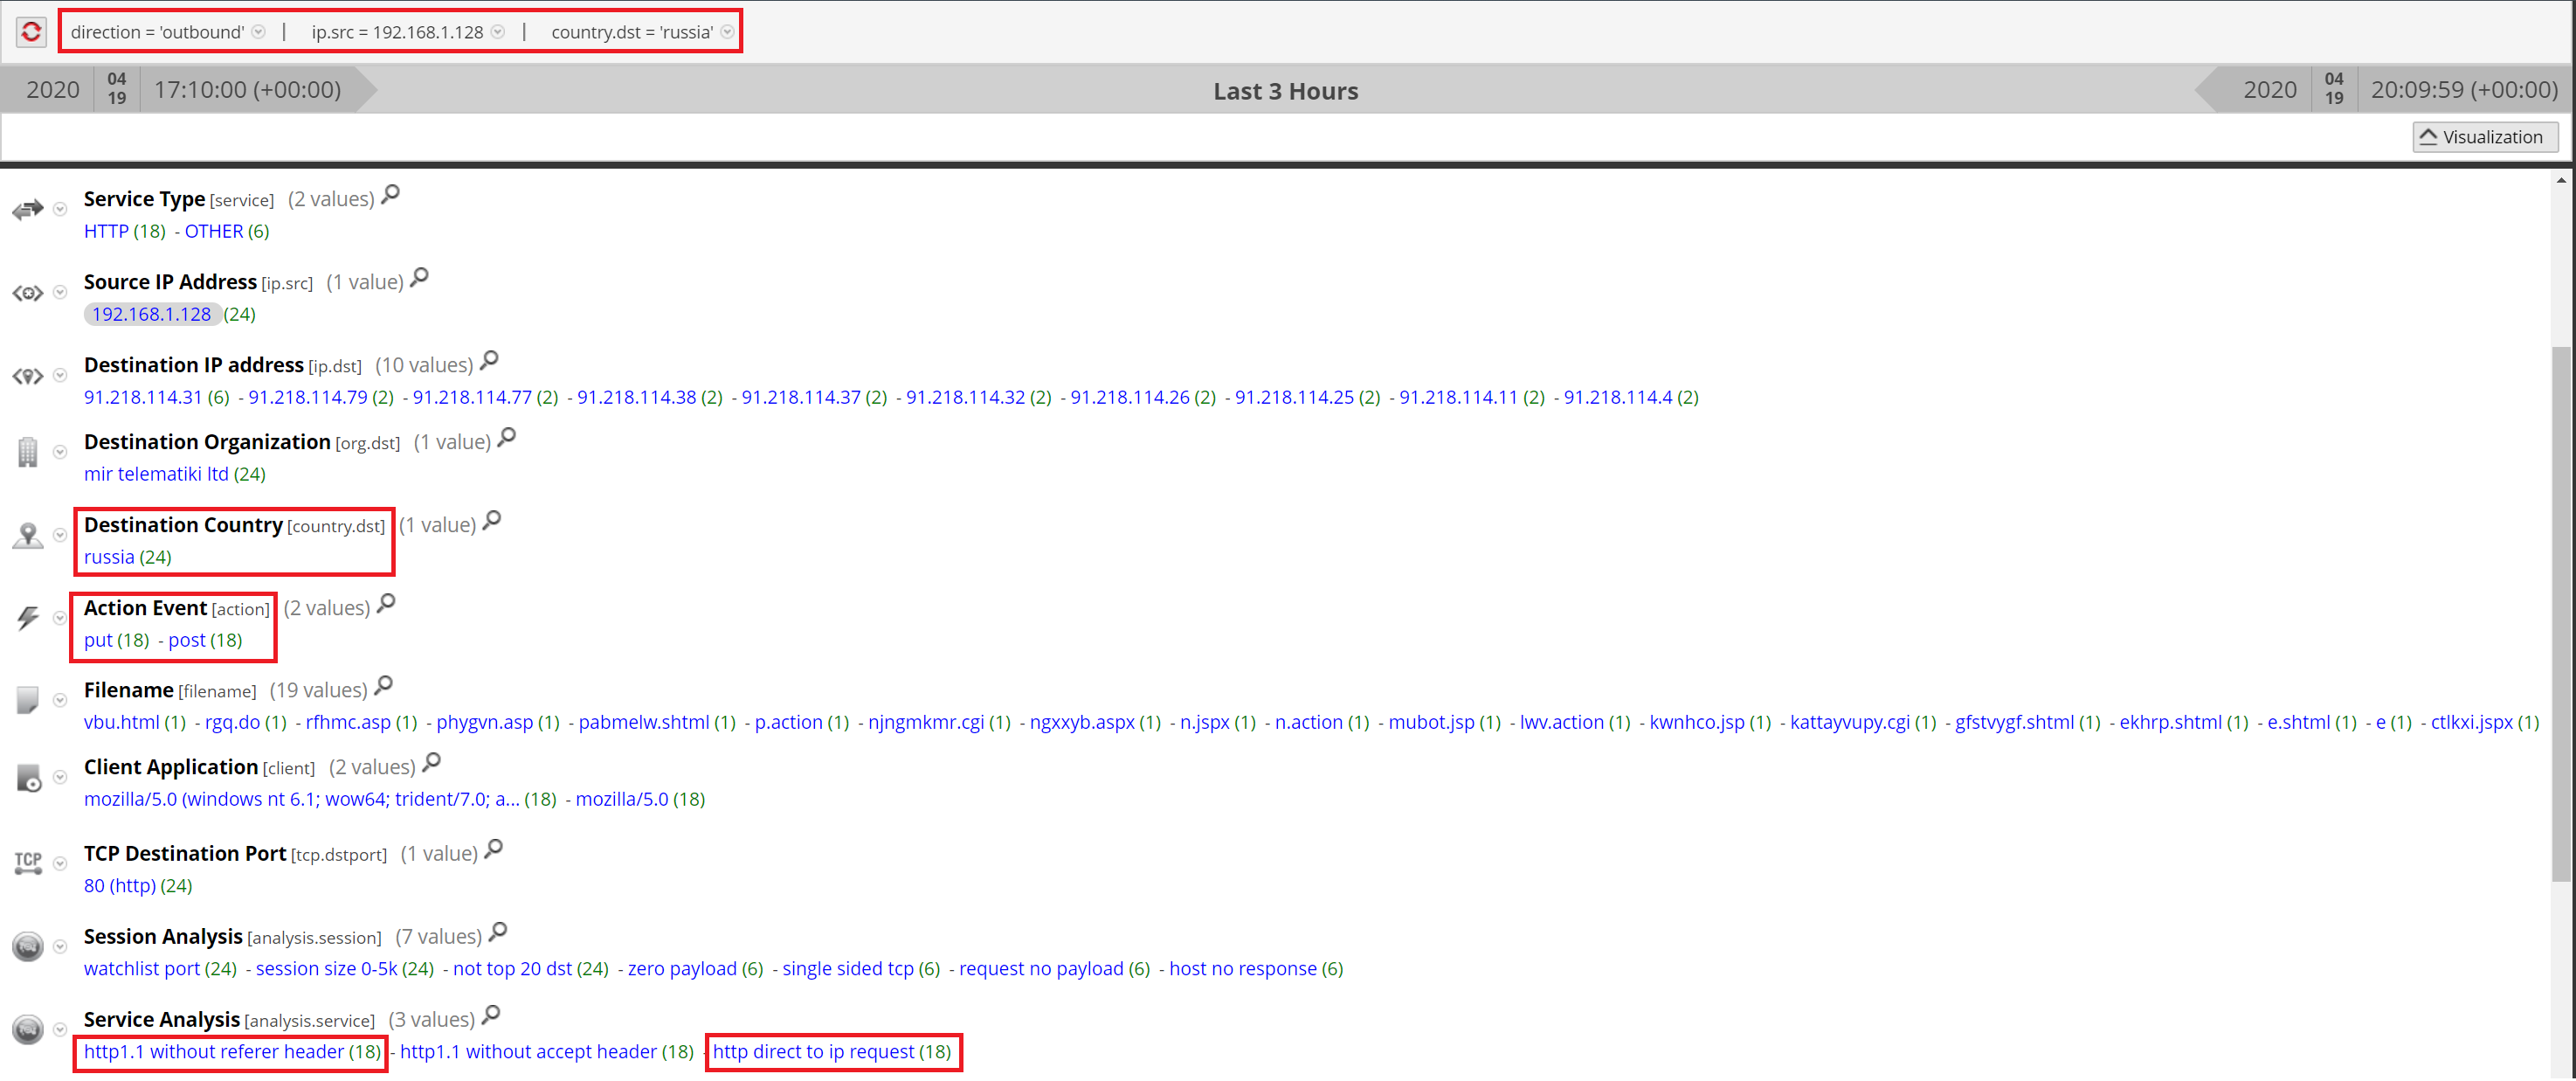2576x1081 pixels.
Task: Click the Client Application document icon
Action: 28,777
